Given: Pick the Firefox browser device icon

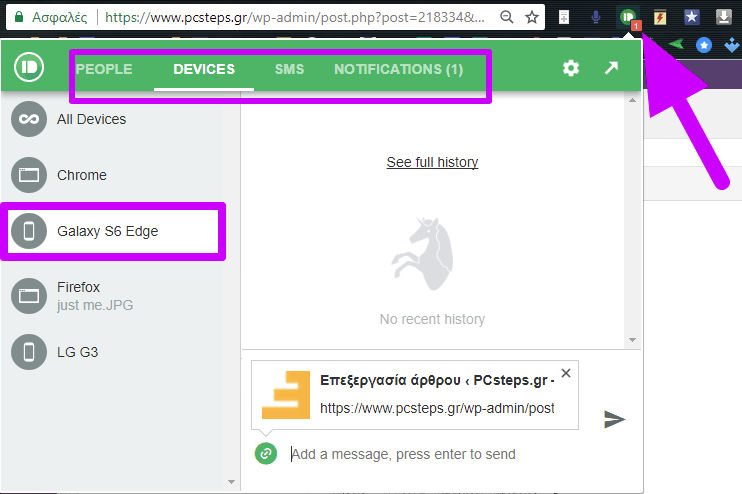Looking at the screenshot, I should 29,296.
